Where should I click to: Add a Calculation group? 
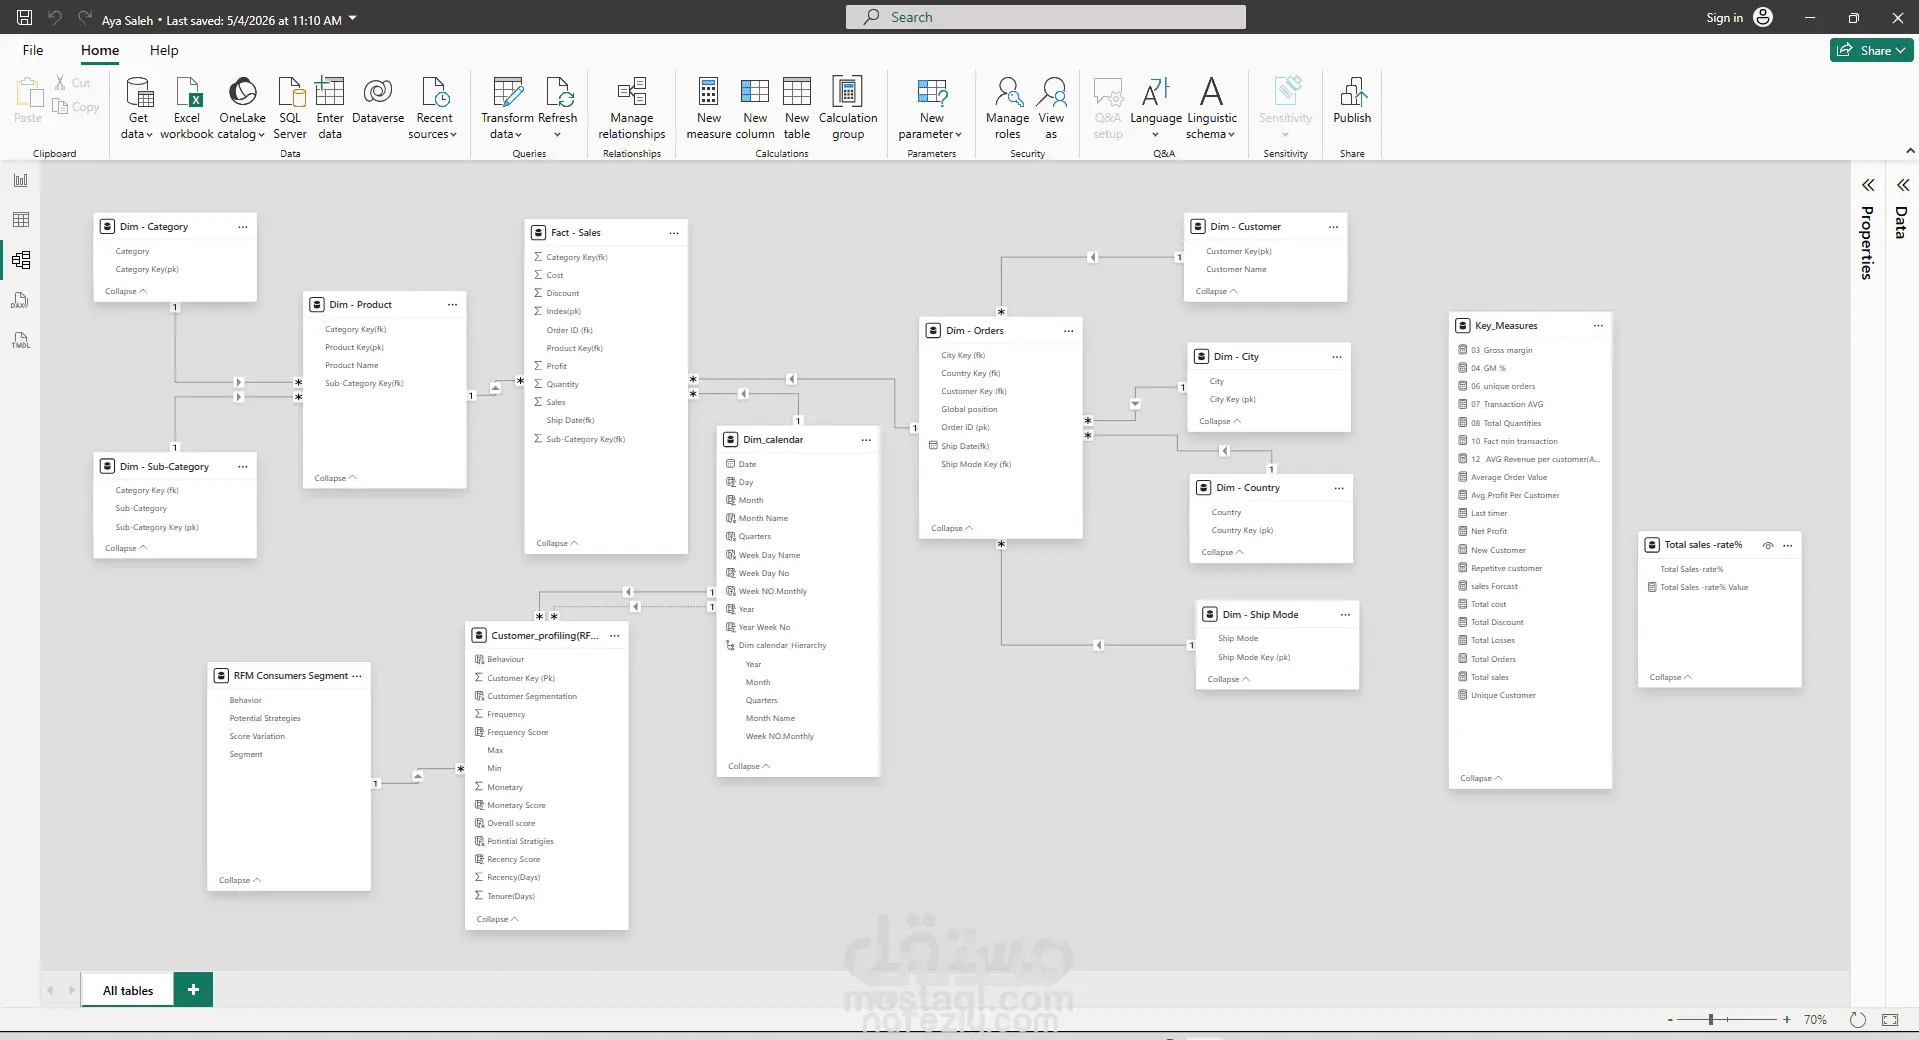[848, 108]
